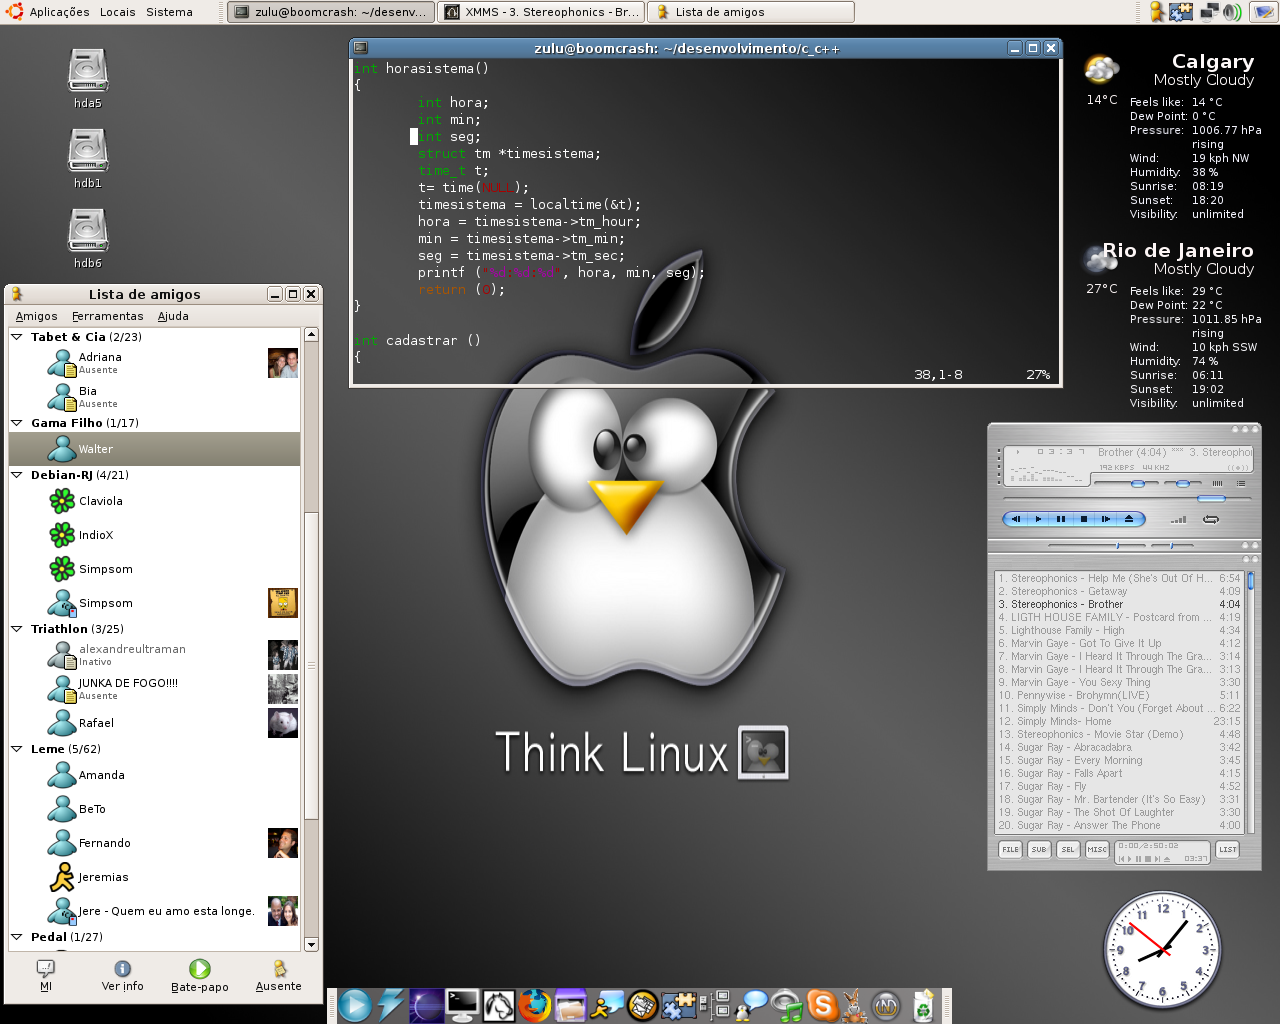Click XMMS next track button
This screenshot has height=1024, width=1280.
(x=1106, y=519)
